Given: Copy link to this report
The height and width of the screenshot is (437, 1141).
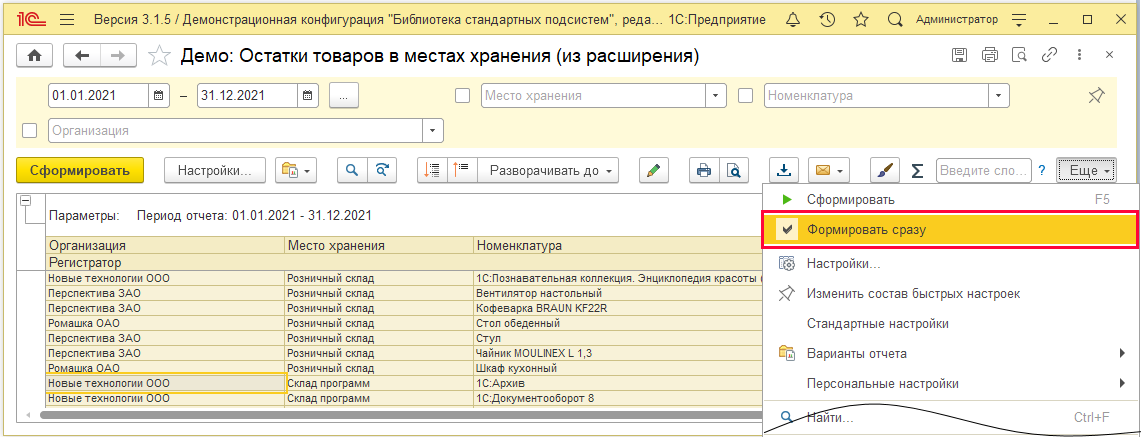Looking at the screenshot, I should pos(1049,55).
